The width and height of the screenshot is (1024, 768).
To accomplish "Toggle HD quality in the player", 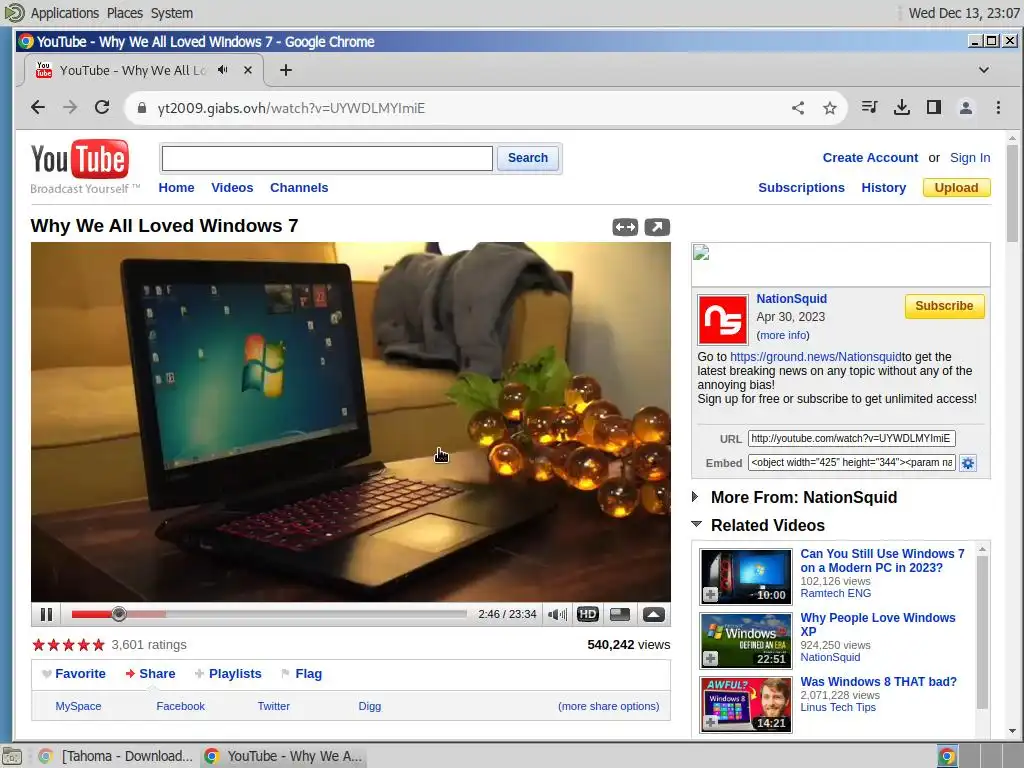I will [588, 615].
